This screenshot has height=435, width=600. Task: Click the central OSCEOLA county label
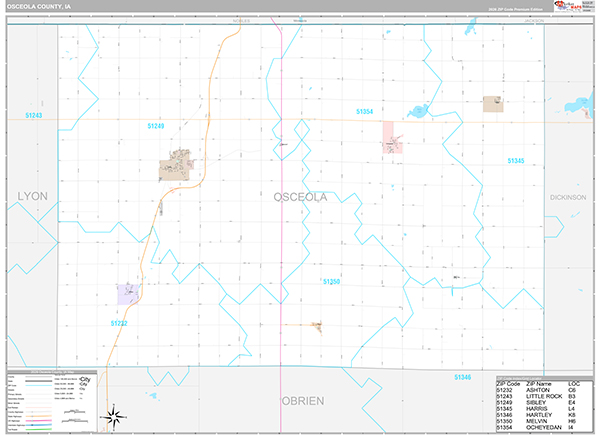pos(300,197)
